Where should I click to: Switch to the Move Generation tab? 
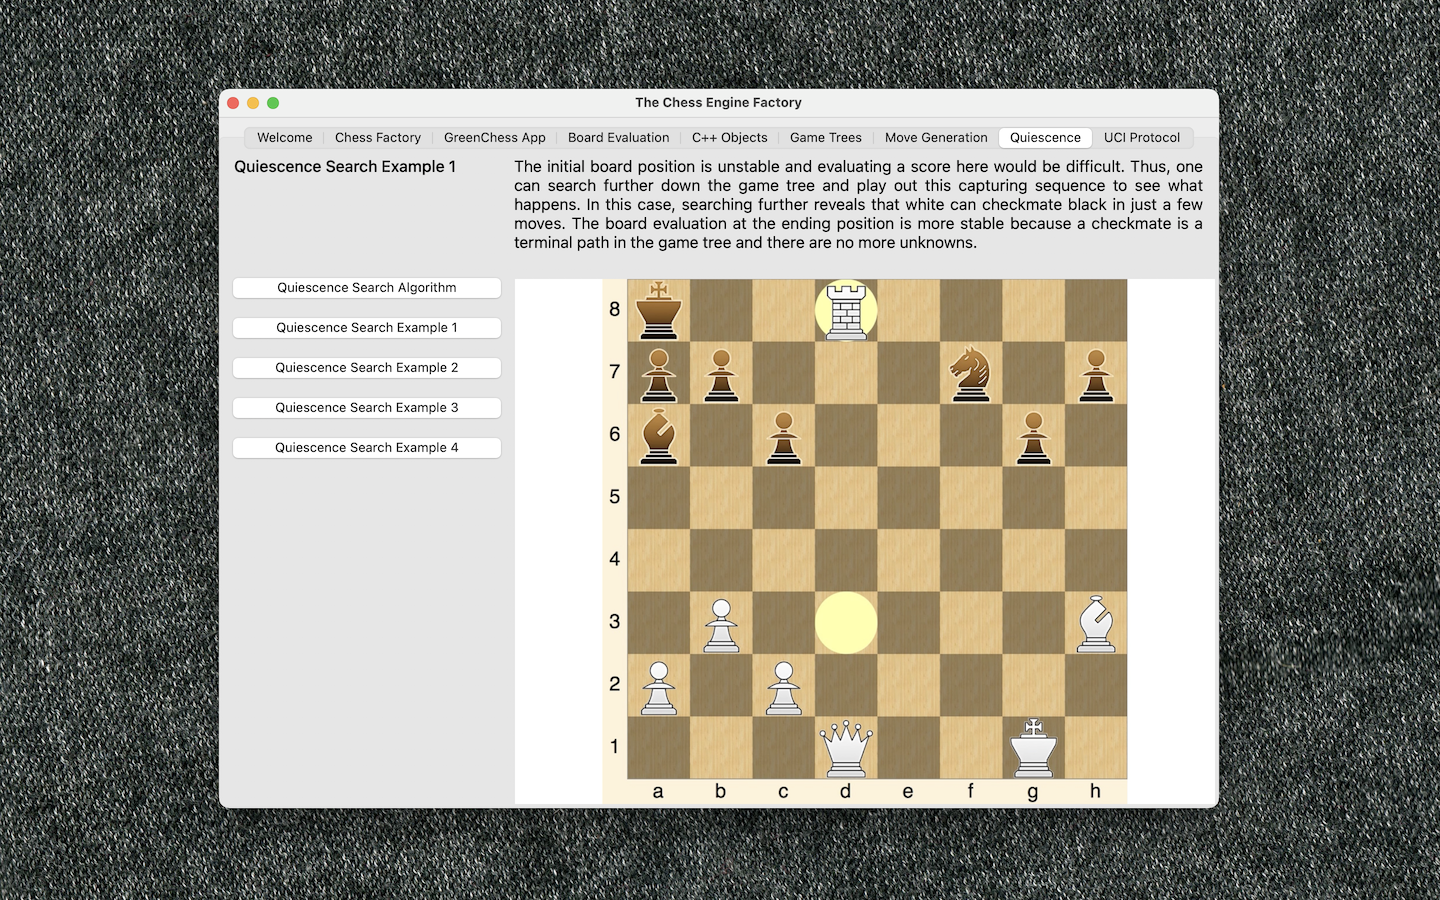pos(936,138)
